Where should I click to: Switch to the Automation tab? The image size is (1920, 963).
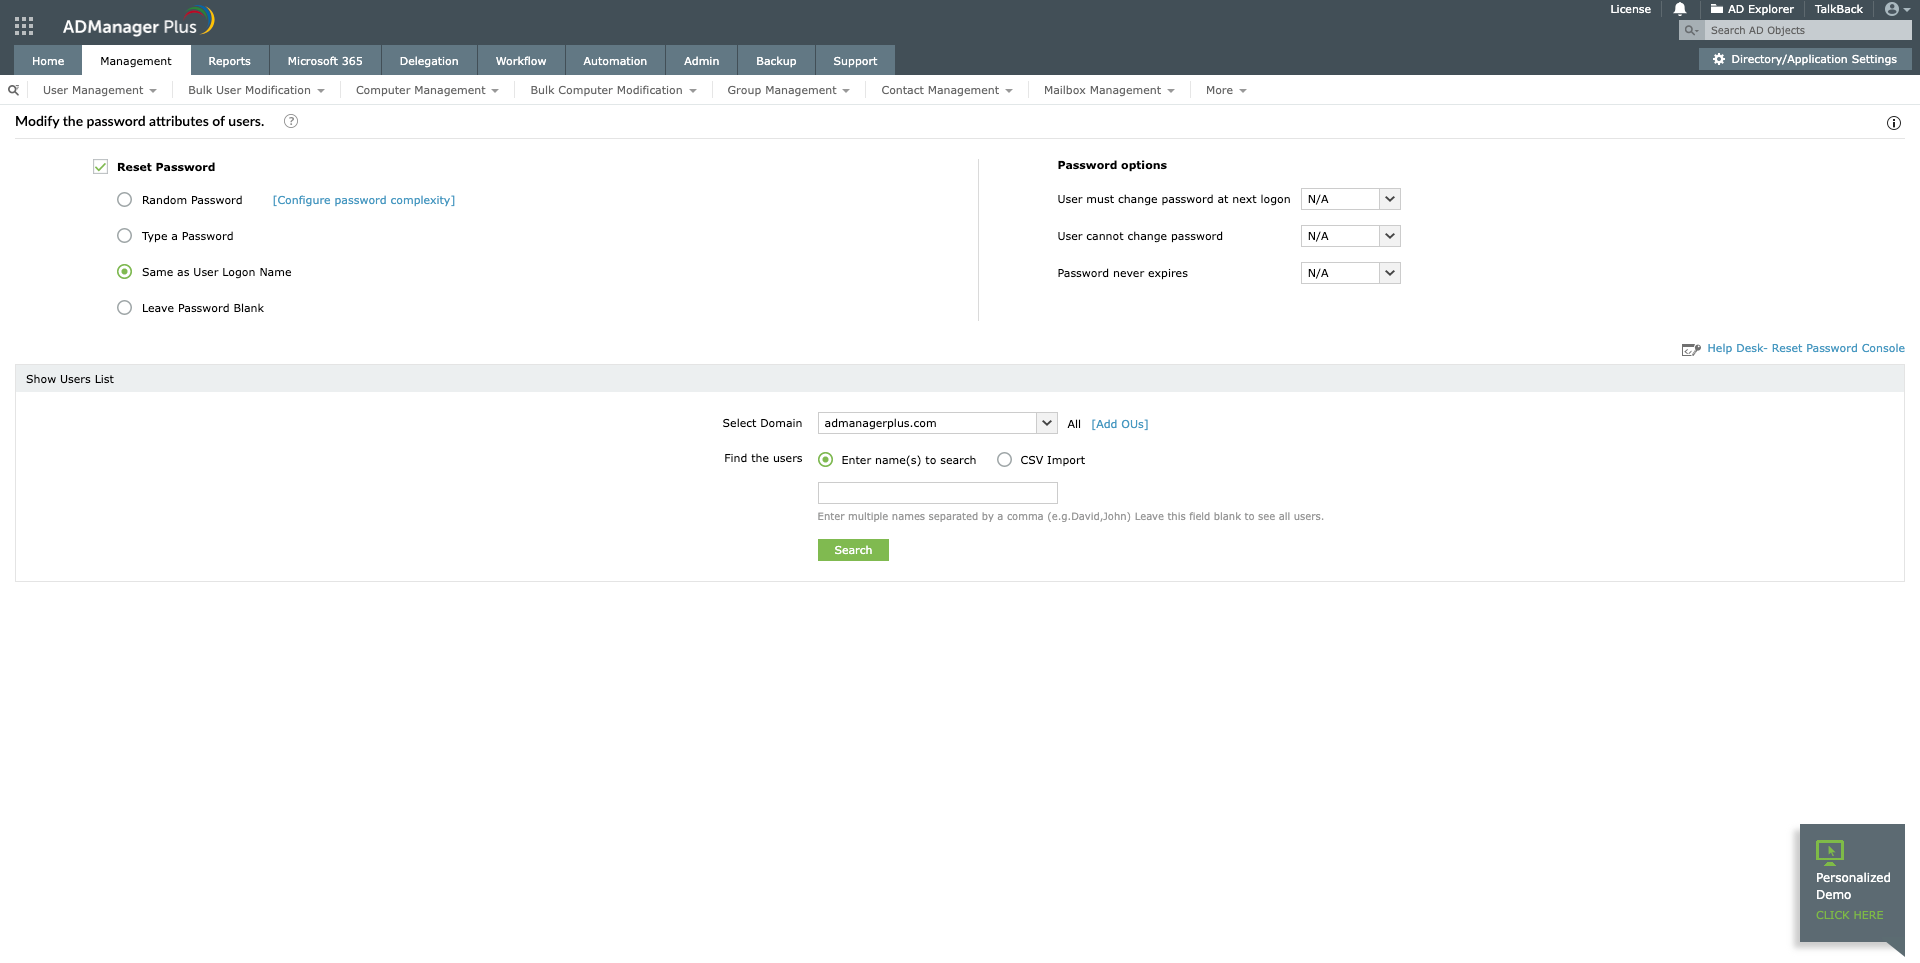pos(615,60)
